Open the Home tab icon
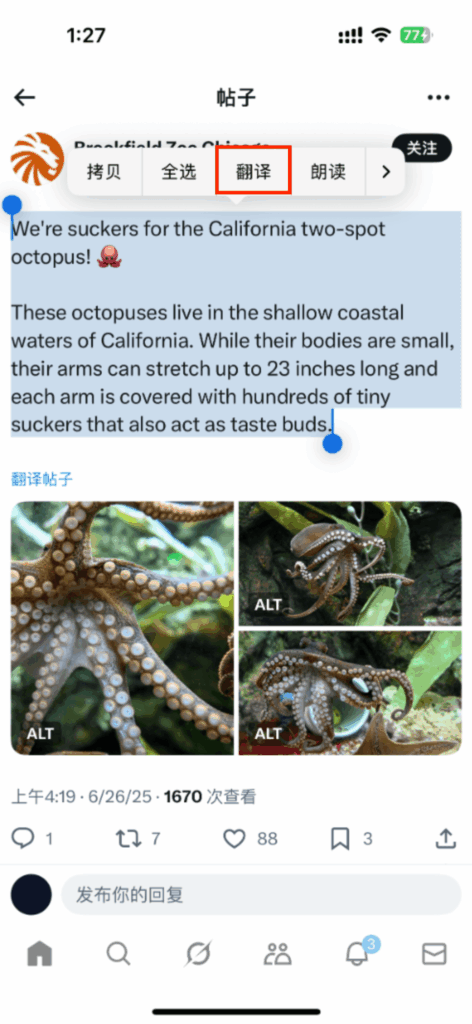 point(40,954)
